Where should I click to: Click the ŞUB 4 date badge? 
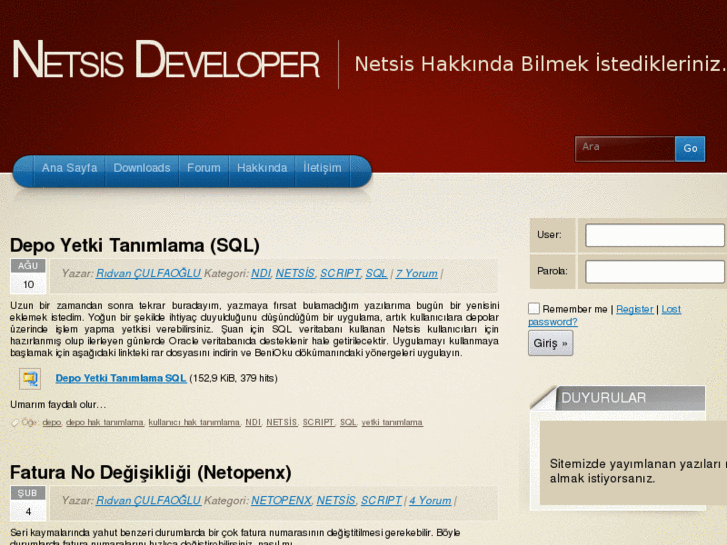[x=28, y=503]
